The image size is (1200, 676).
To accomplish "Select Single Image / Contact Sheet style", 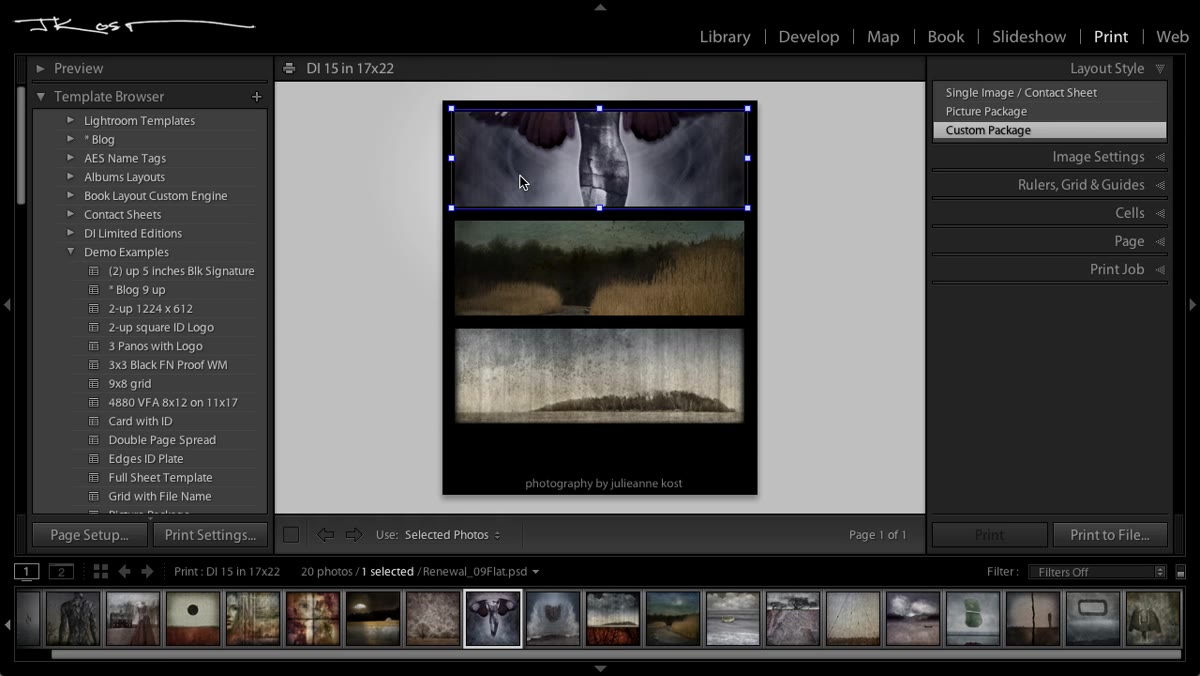I will coord(1050,92).
